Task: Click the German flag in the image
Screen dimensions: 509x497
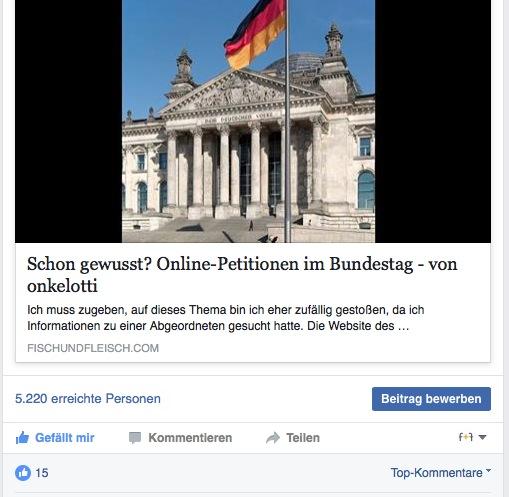Action: click(x=255, y=33)
